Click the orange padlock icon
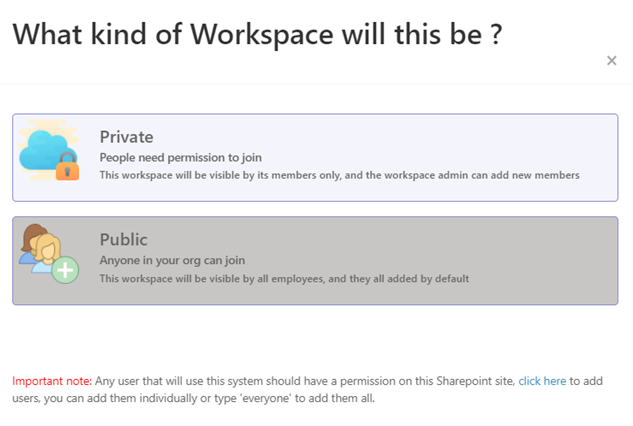 coord(67,166)
